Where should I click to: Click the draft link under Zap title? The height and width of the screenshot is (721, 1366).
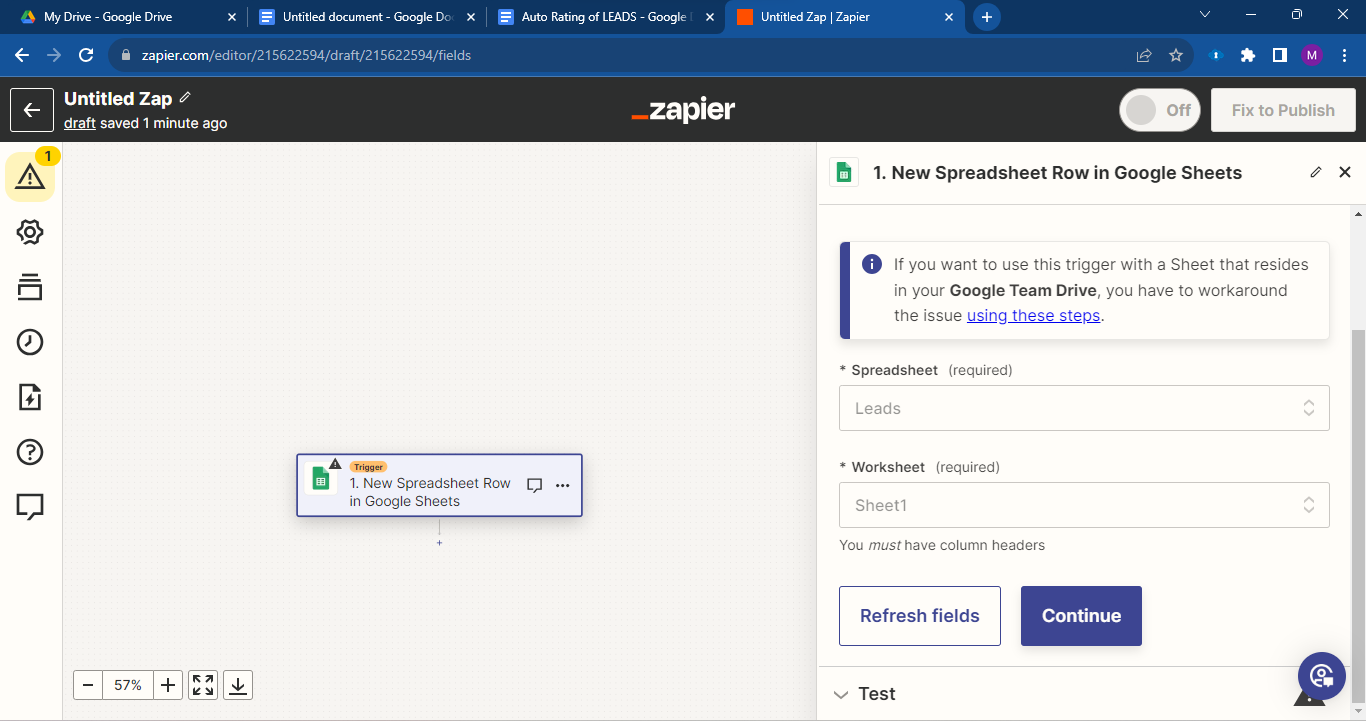tap(80, 123)
